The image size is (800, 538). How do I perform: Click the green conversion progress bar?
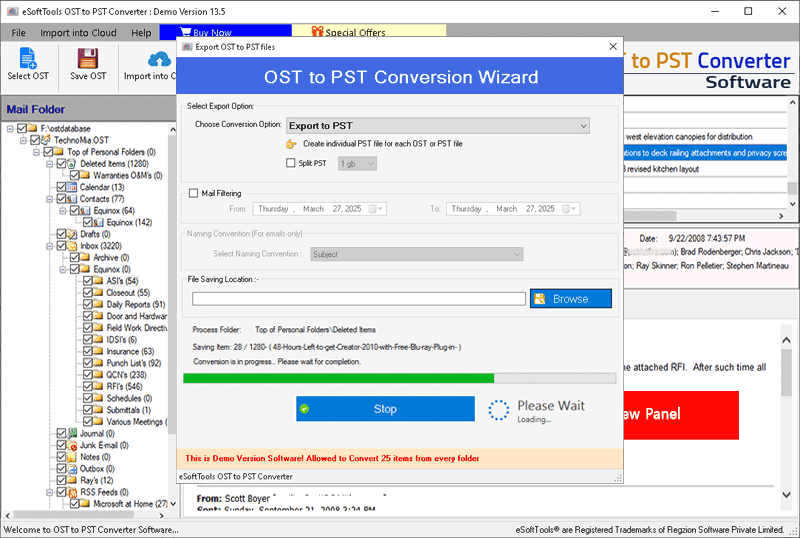tap(340, 378)
